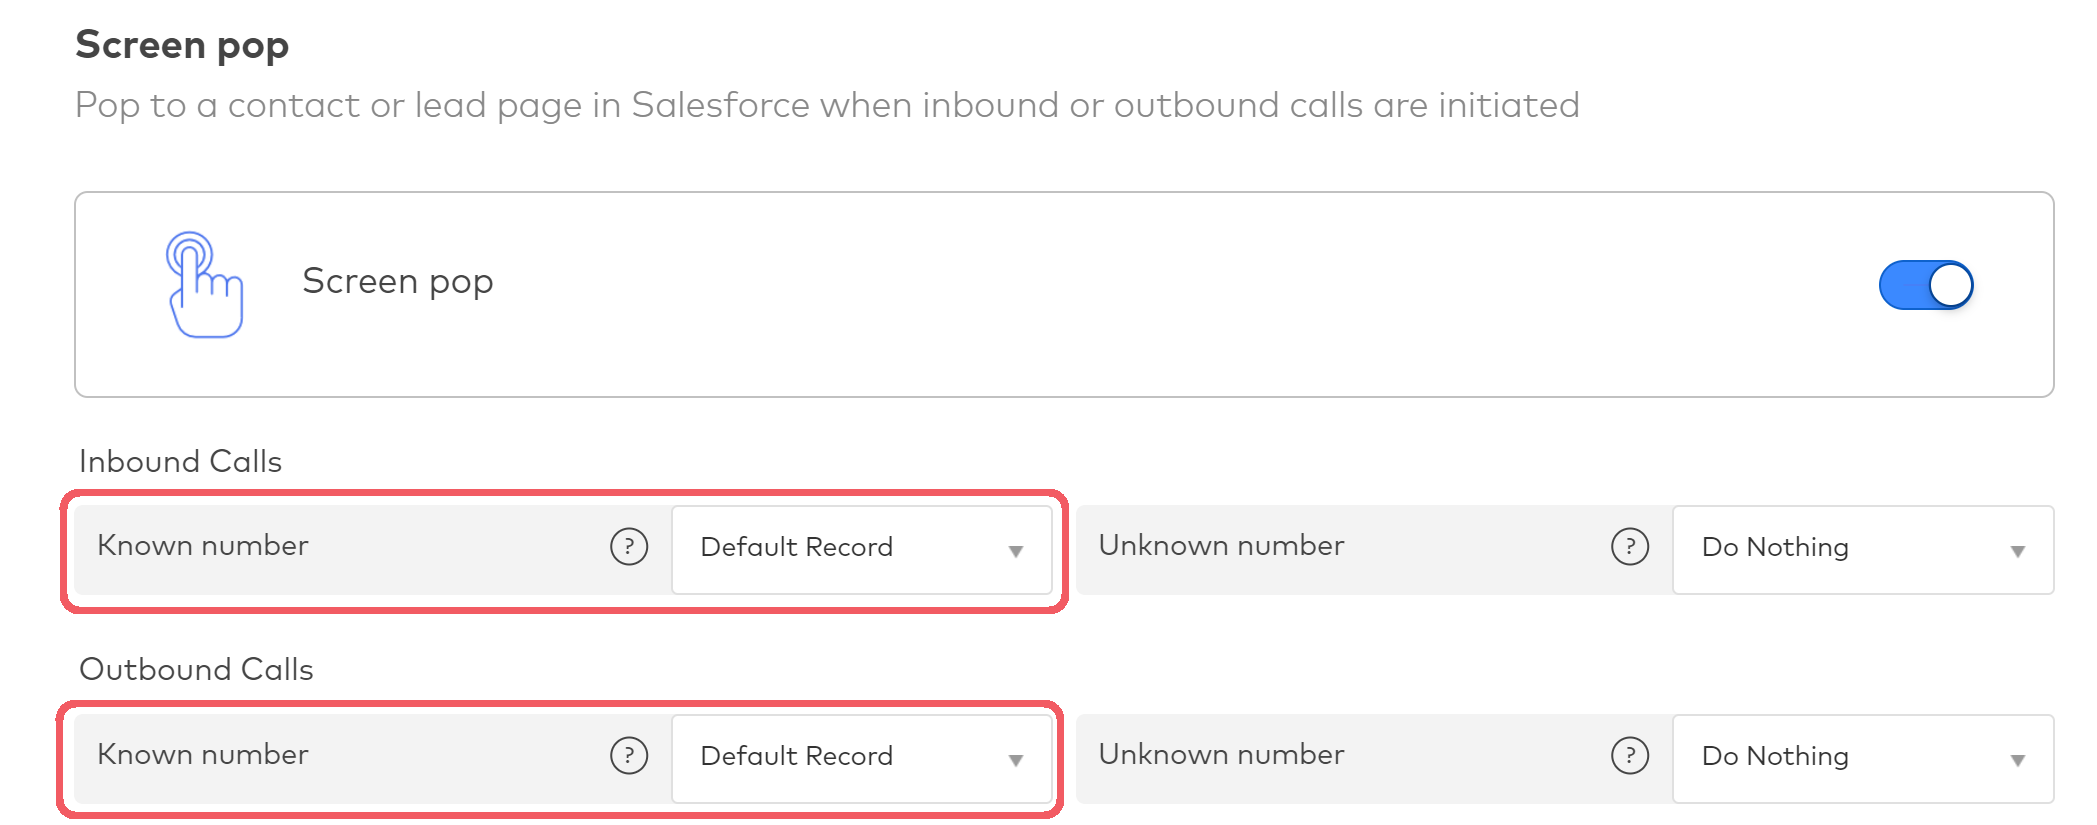
Task: Click the bold Screen pop section heading
Action: (182, 46)
